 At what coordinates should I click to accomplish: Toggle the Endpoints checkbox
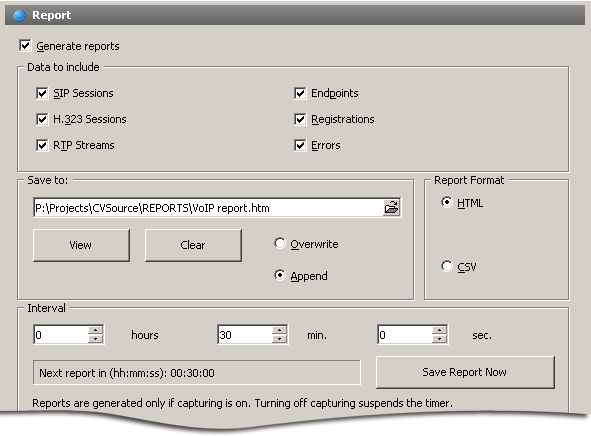(300, 93)
